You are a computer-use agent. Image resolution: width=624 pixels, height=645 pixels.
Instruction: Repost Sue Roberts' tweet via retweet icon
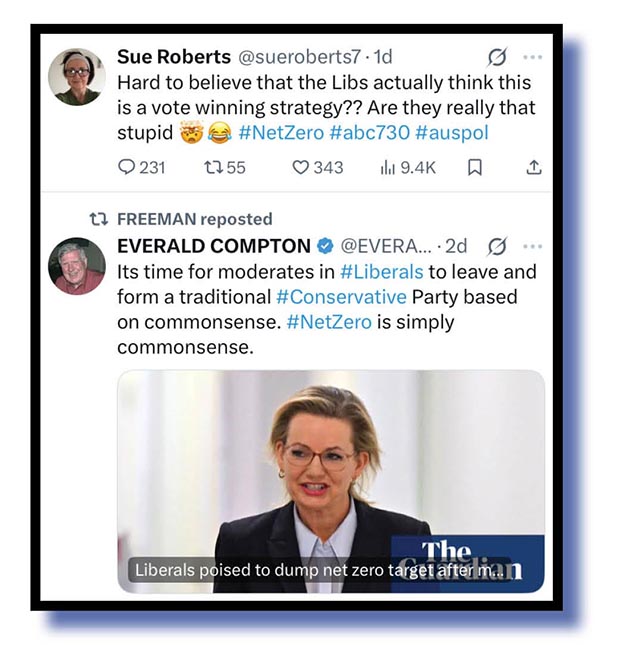(x=213, y=167)
